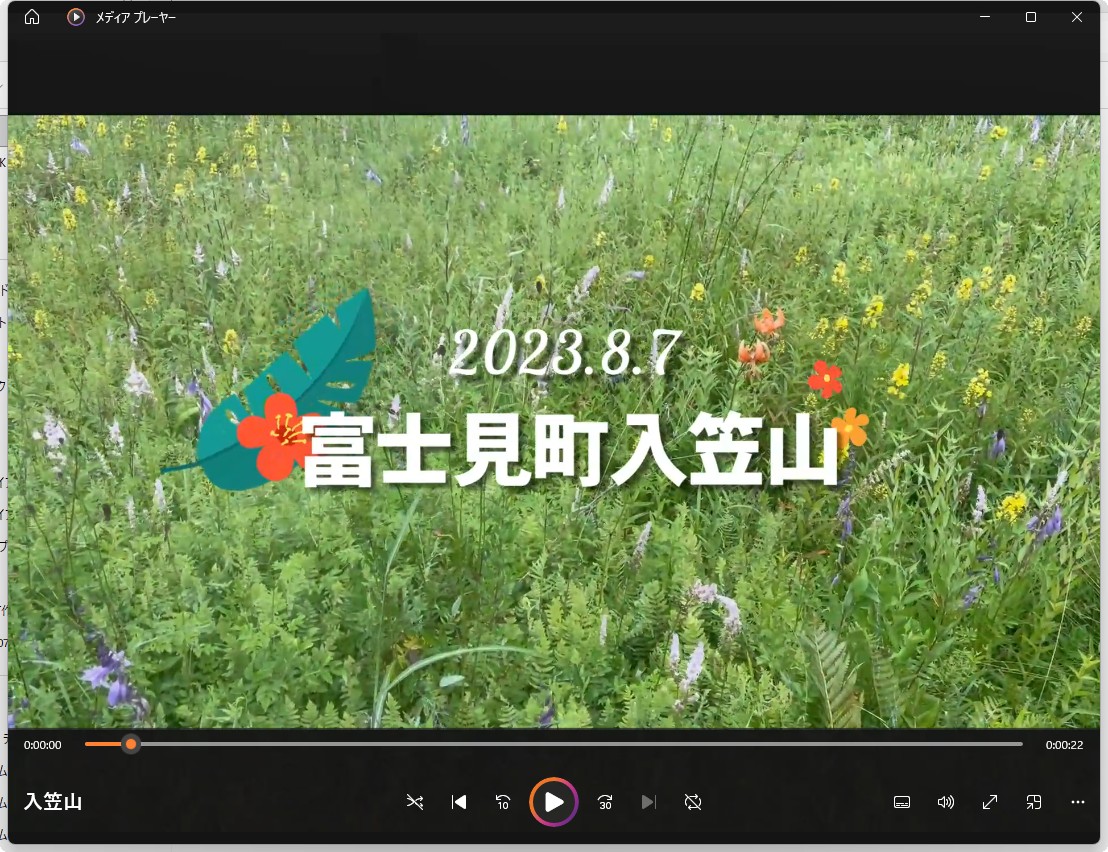Open additional playback settings via the ellipsis
Viewport: 1108px width, 852px height.
click(1077, 801)
